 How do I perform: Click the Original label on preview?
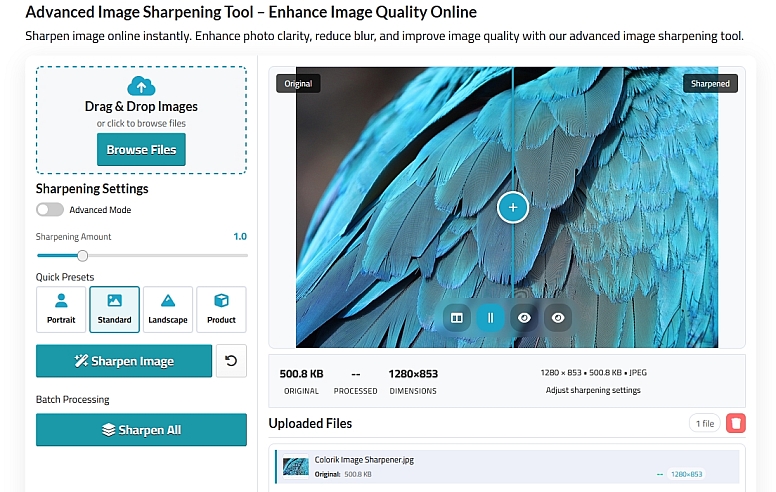click(x=298, y=84)
